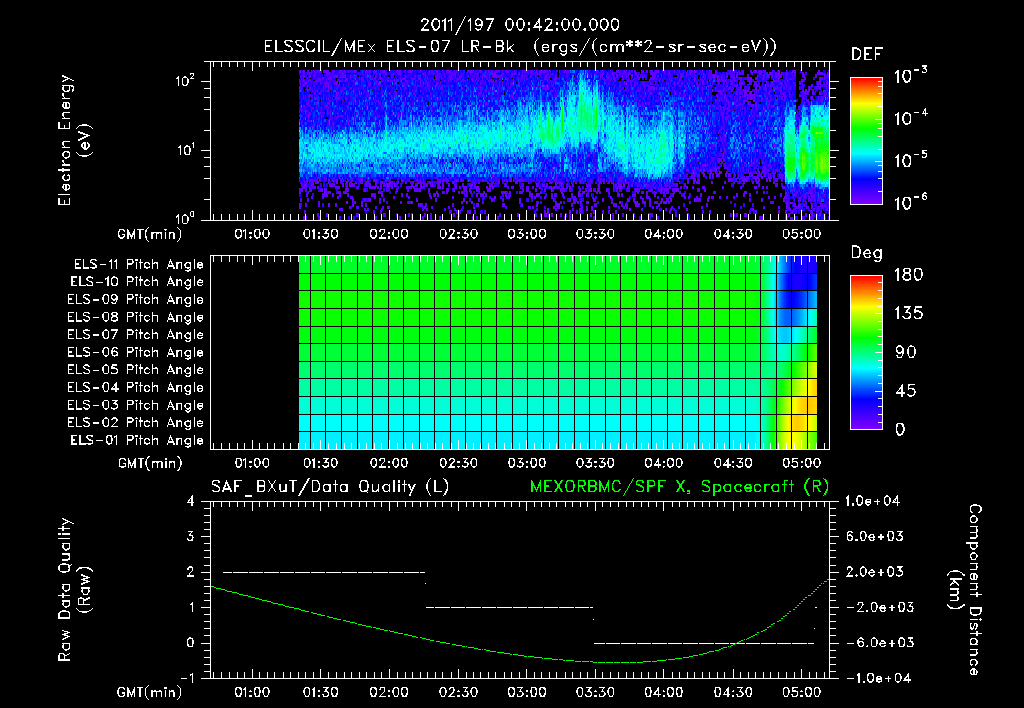This screenshot has height=708, width=1024.
Task: Click the 45 value on Deg scale
Action: coord(906,391)
